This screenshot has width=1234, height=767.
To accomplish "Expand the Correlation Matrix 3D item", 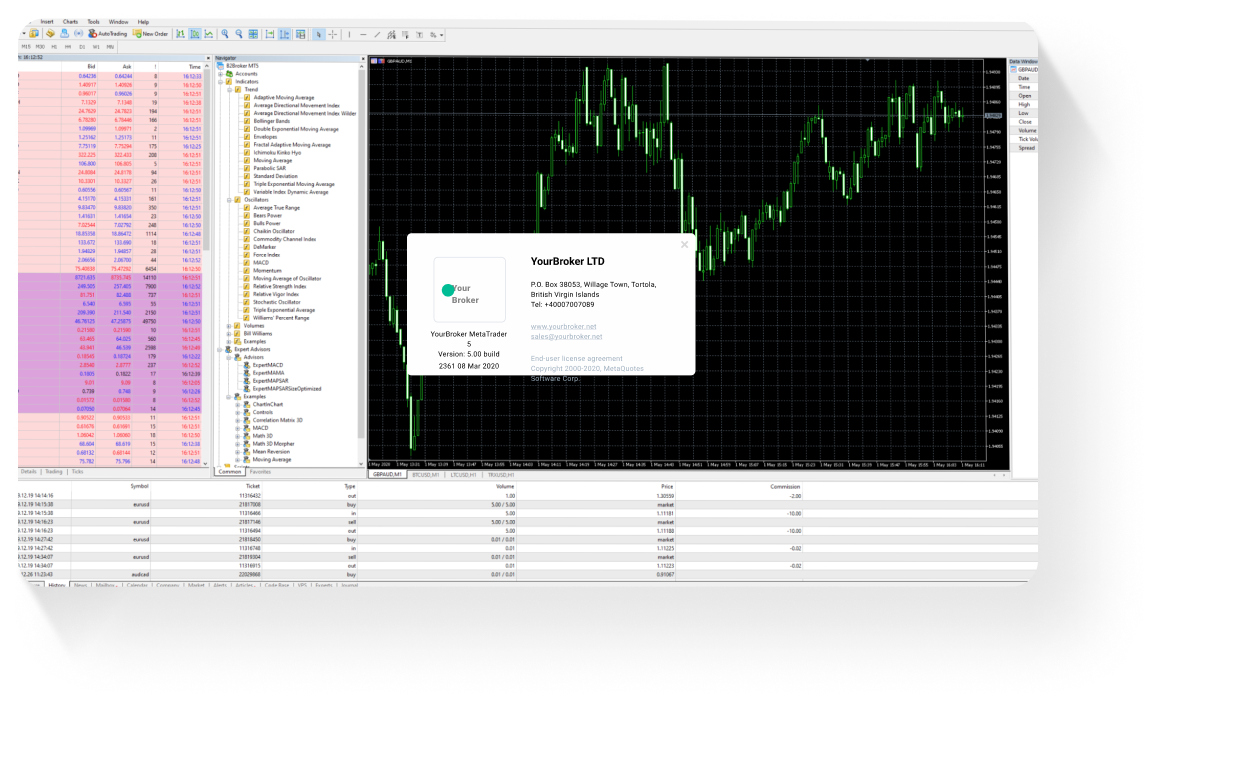I will pos(237,420).
